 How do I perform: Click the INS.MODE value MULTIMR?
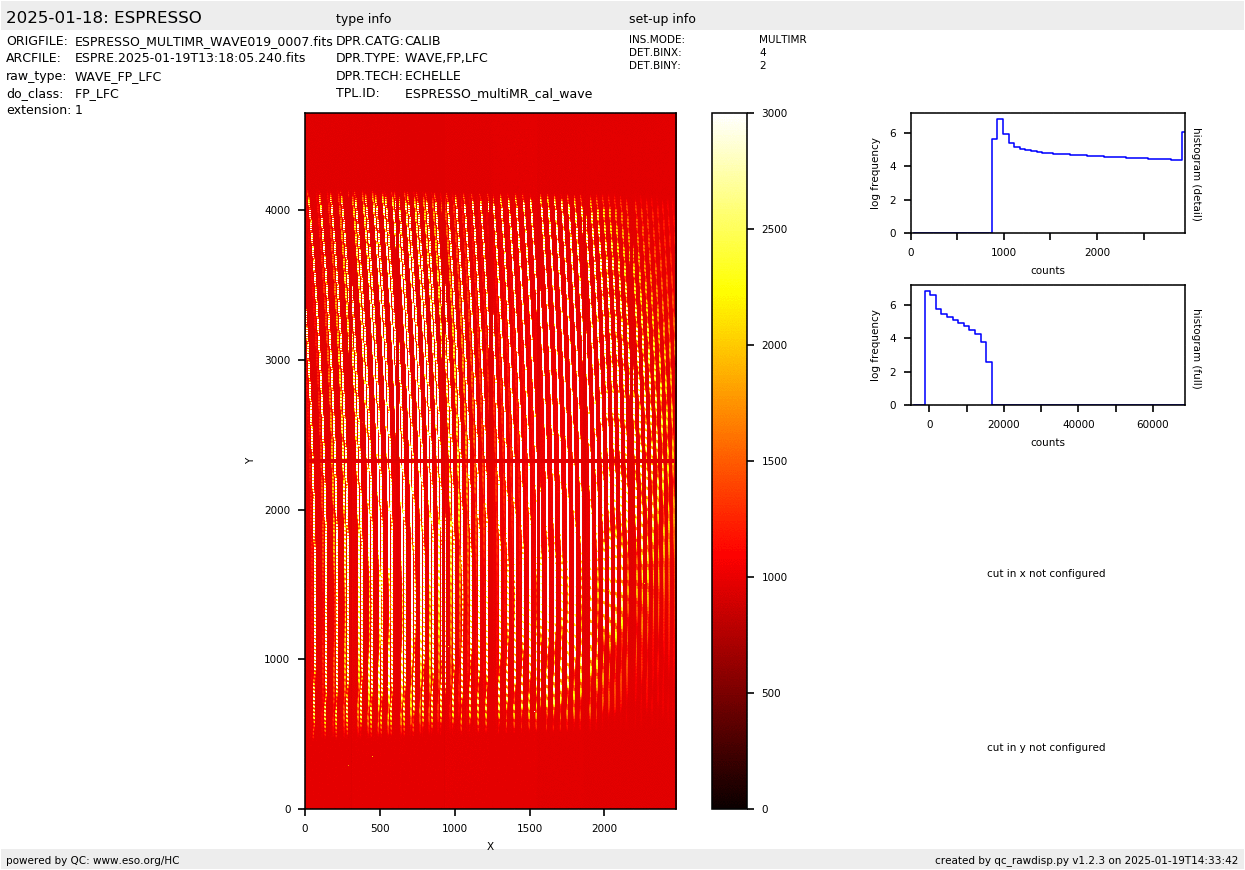click(782, 40)
